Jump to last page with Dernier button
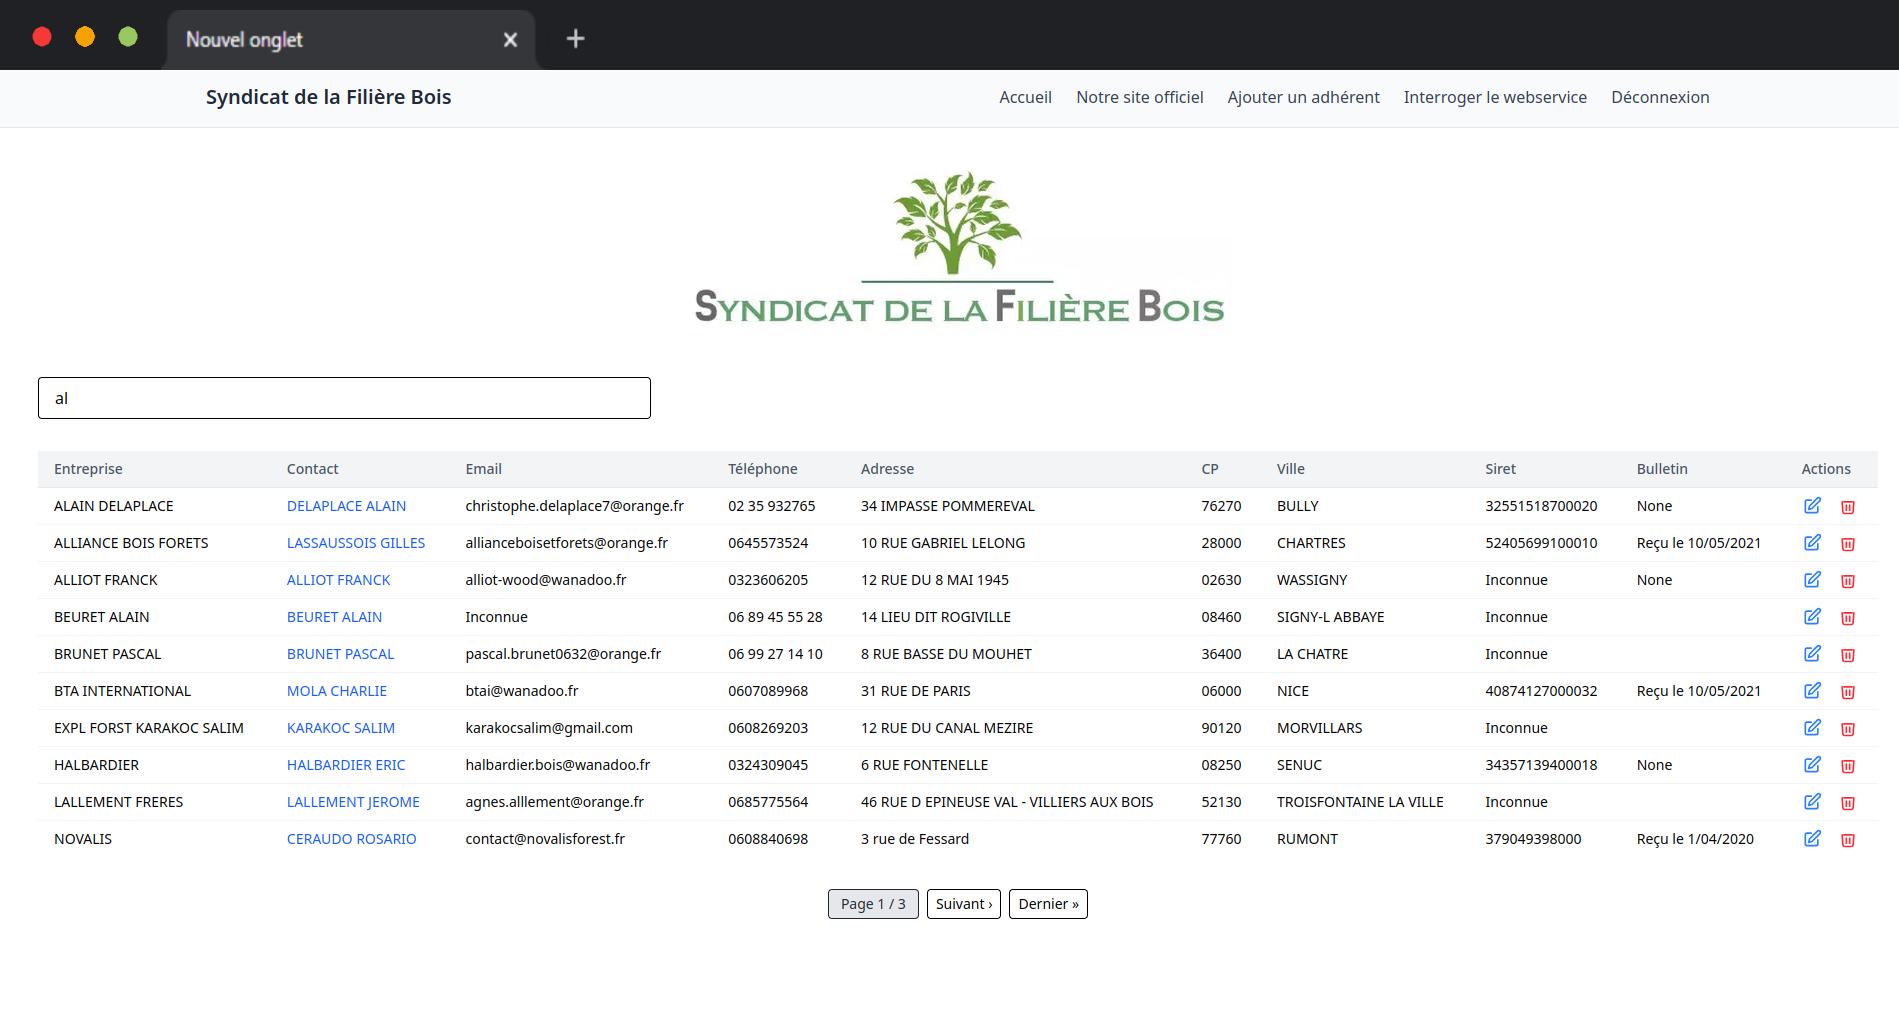1899x1031 pixels. pyautogui.click(x=1048, y=904)
